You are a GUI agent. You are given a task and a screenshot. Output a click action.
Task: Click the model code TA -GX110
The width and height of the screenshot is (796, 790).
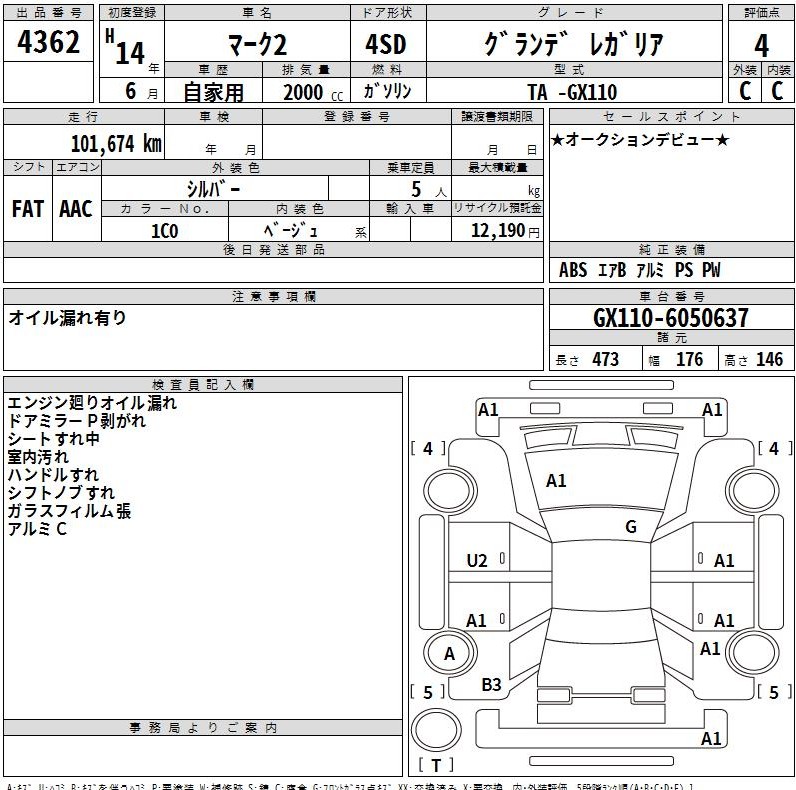click(572, 92)
